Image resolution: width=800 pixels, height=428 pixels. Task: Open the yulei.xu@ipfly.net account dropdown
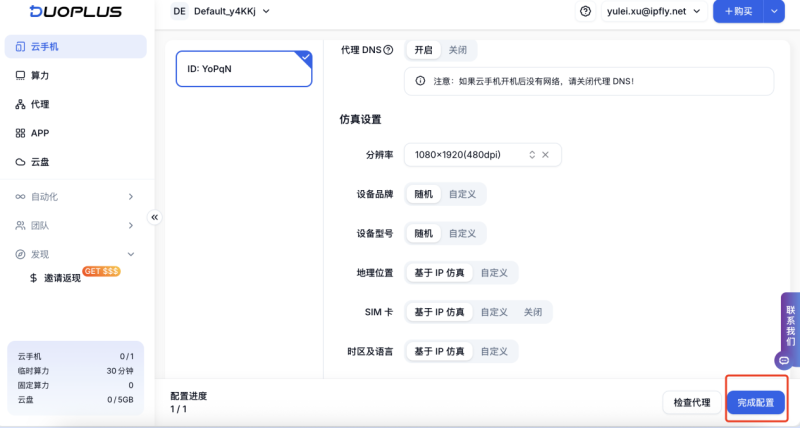coord(654,11)
